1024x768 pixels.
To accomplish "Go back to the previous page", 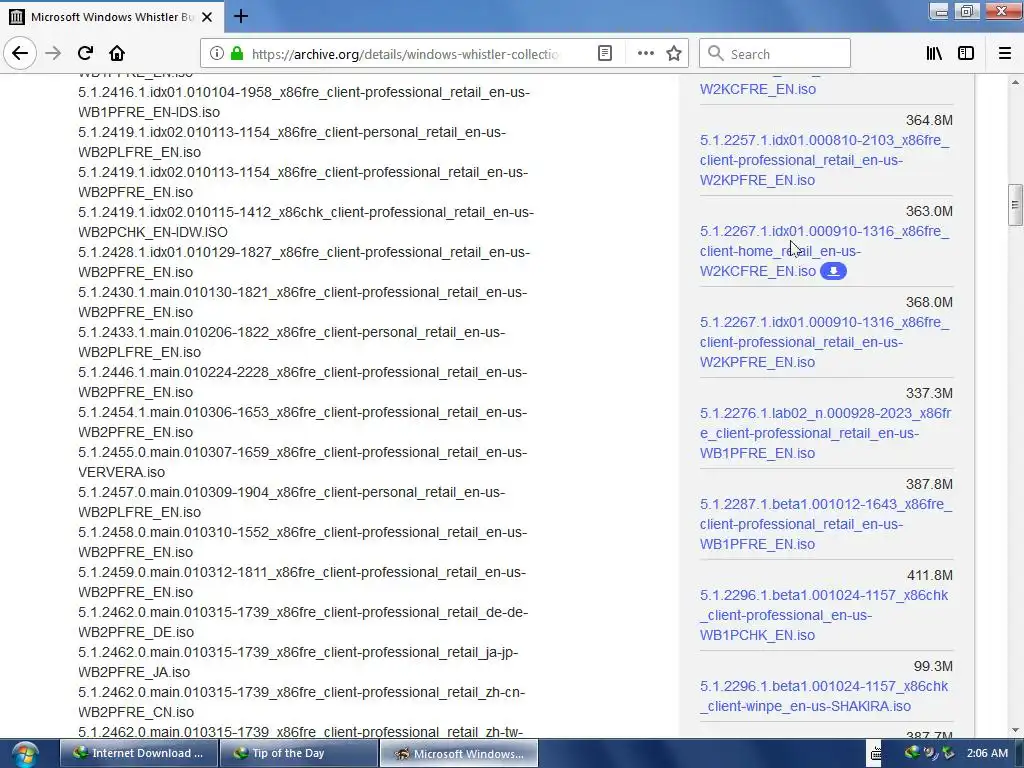I will [20, 53].
